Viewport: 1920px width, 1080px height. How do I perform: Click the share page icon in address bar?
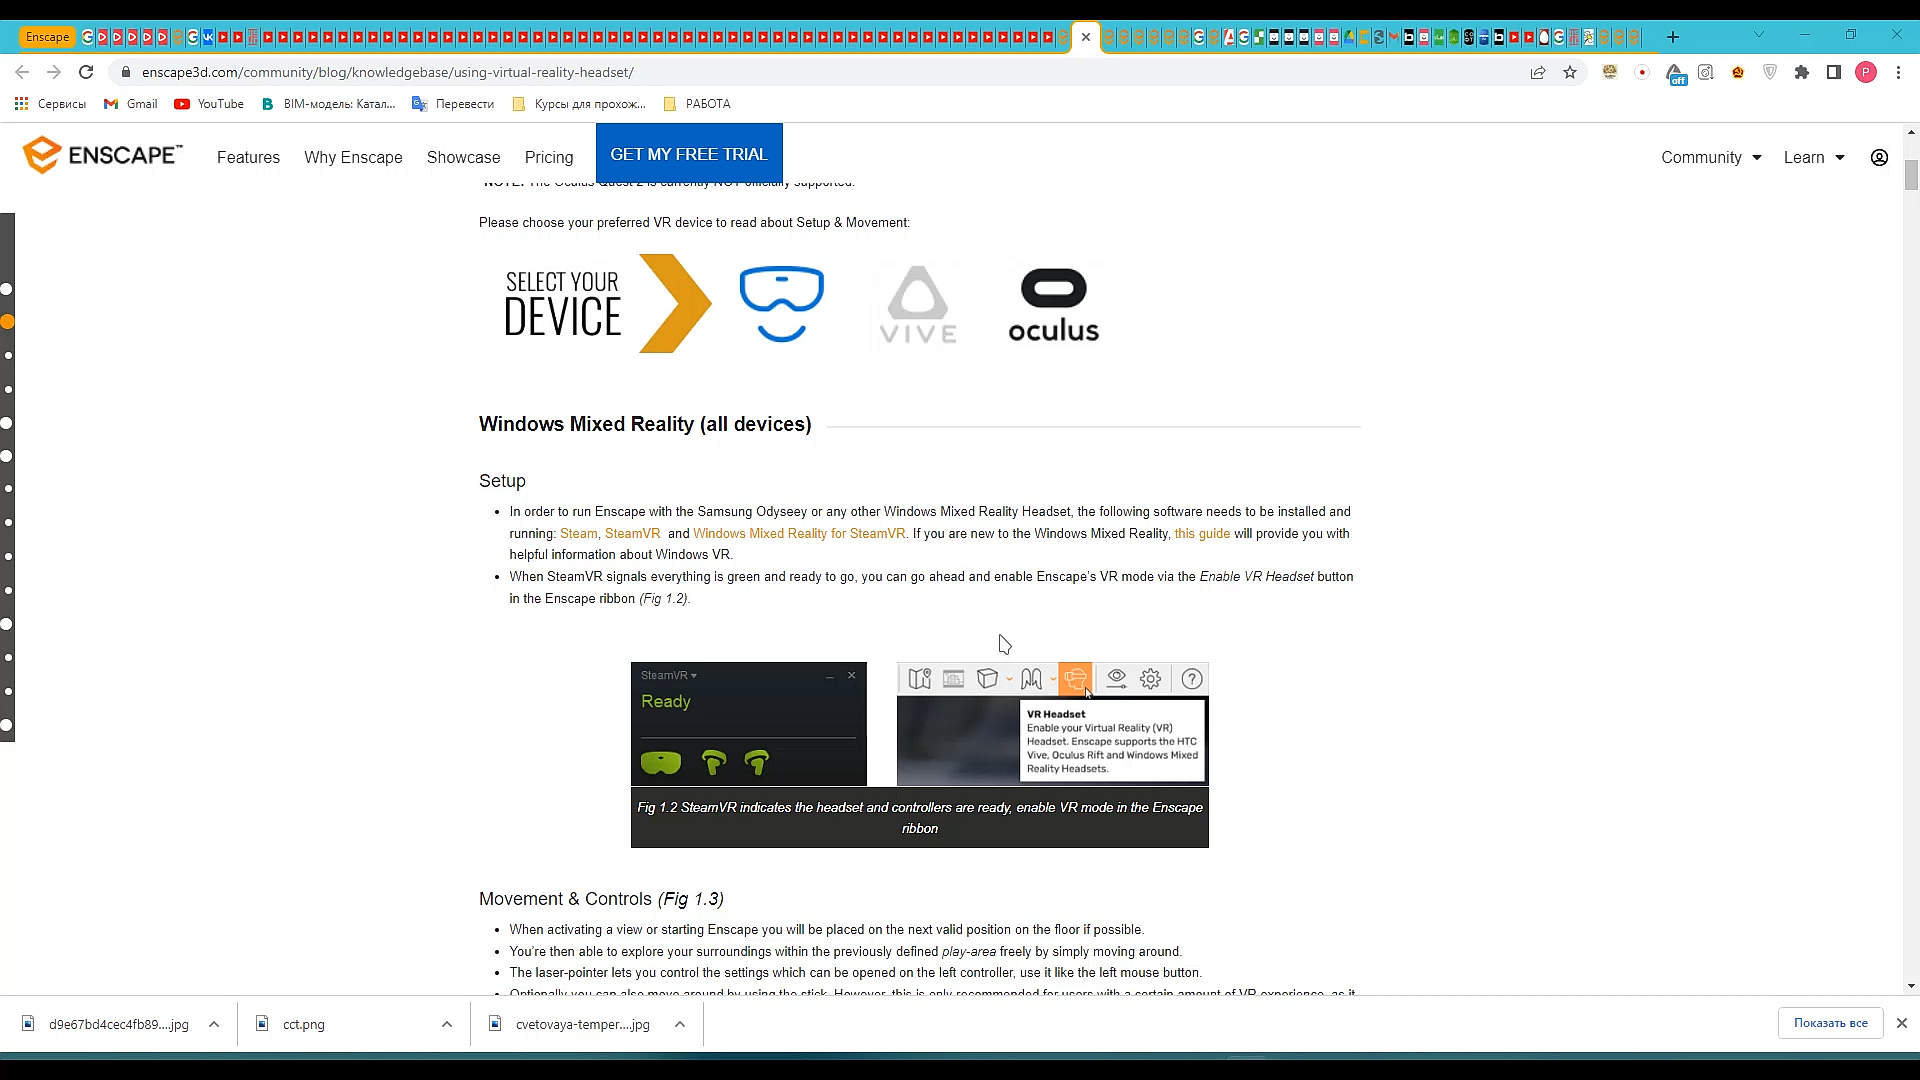click(x=1538, y=72)
